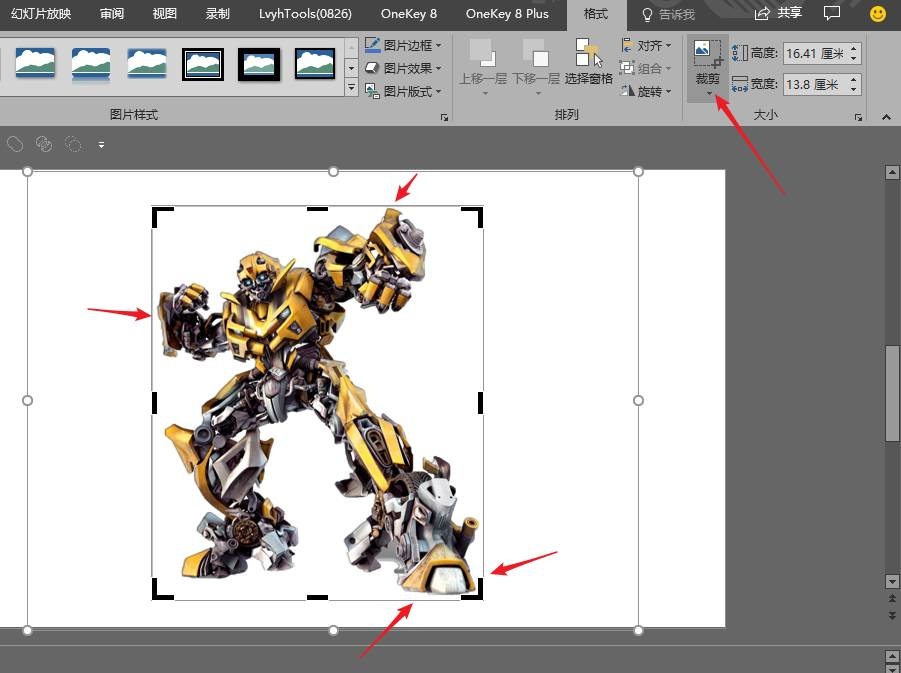Apply the second reflected picture style thumbnail
The width and height of the screenshot is (901, 673).
coord(91,63)
